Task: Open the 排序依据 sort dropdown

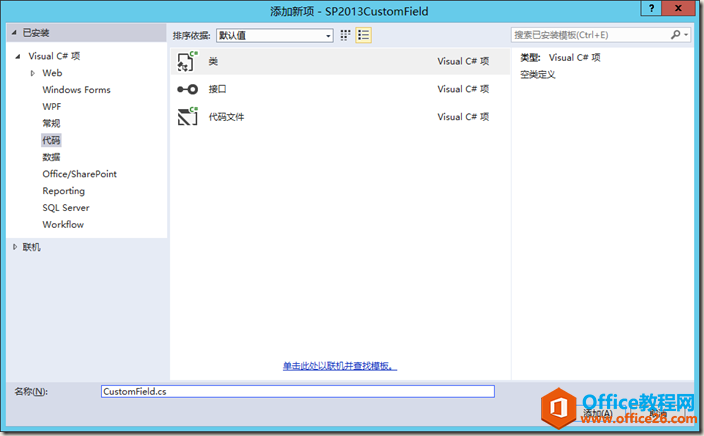Action: (274, 35)
